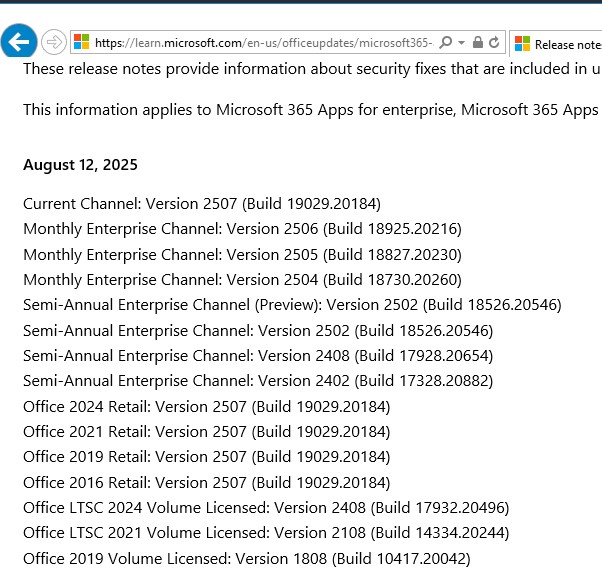Screen dimensions: 602x580
Task: View the security lock icon report
Action: (478, 42)
